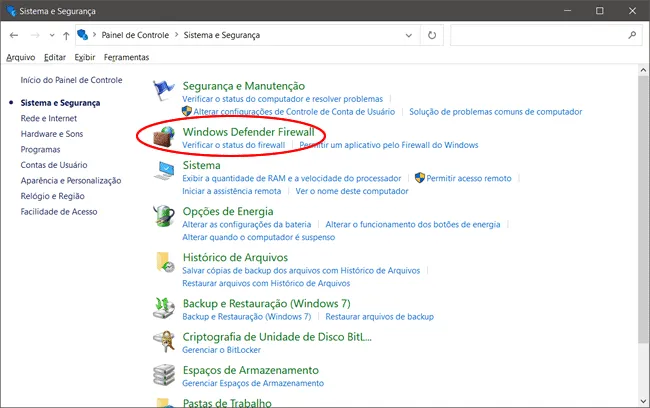Screen dimensions: 650x408
Task: Go up one level with the up arrow
Action: tap(66, 35)
